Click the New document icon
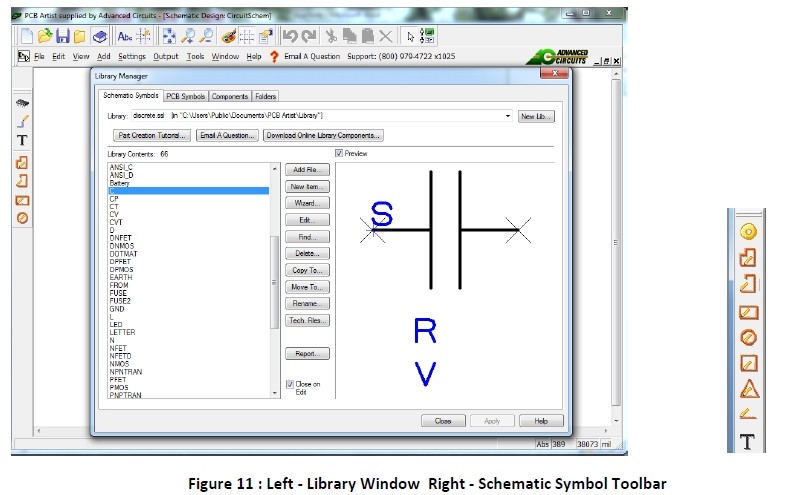 (27, 35)
